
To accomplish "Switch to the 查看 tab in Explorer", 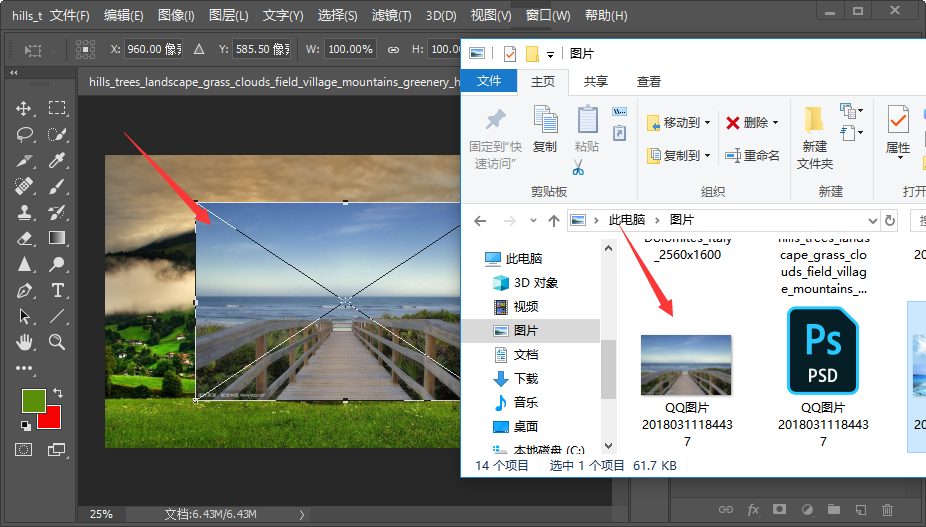I will (648, 82).
